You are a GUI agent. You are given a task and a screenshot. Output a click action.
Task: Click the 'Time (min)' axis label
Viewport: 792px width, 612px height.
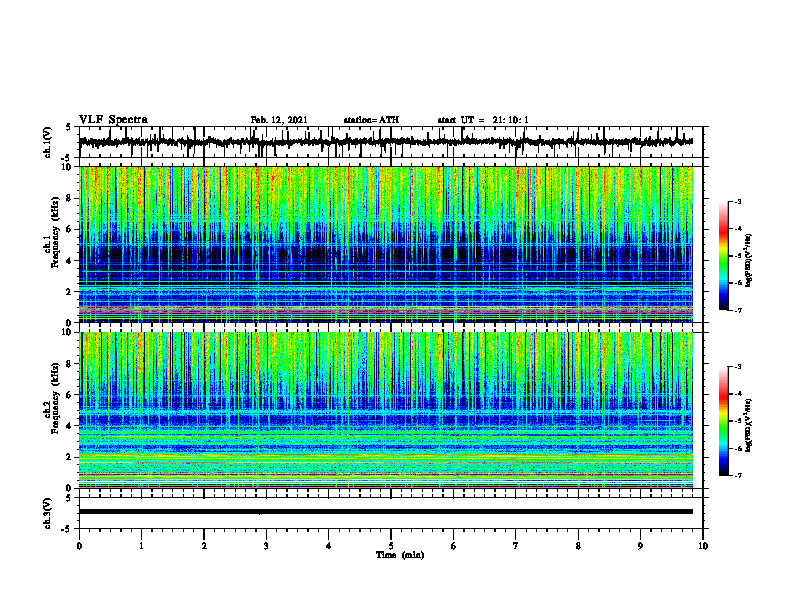pos(400,555)
